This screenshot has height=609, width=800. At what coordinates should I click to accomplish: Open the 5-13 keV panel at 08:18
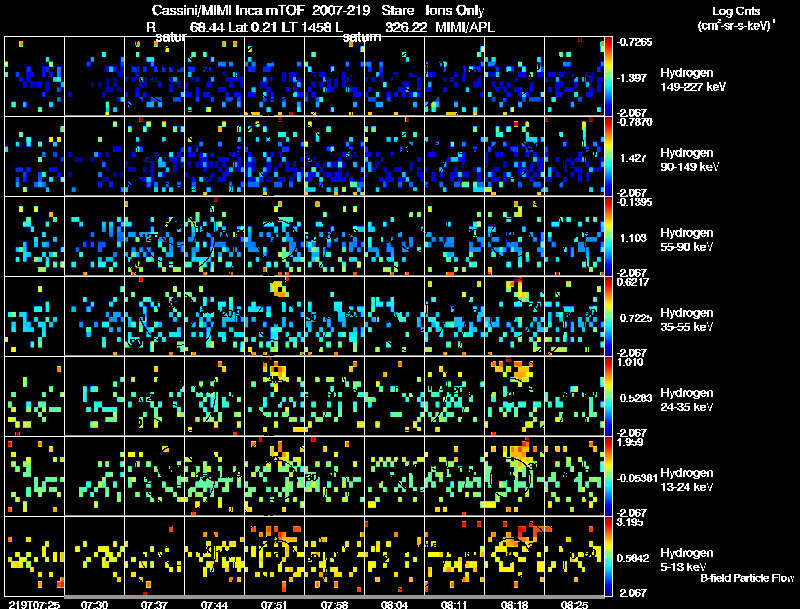514,556
